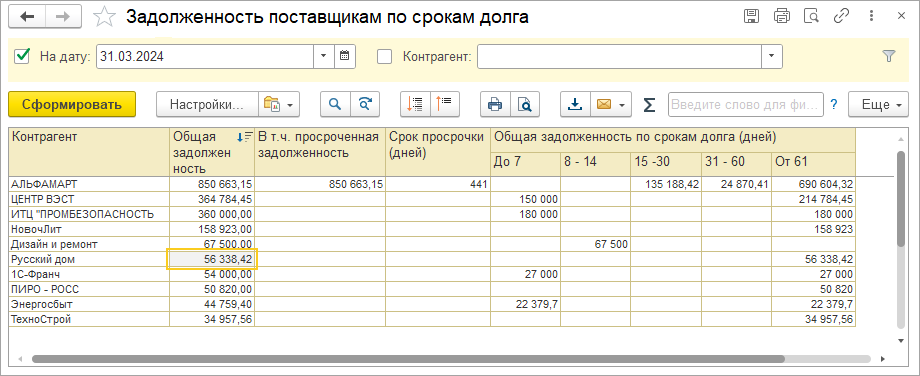
Task: Select the ПИРО - РОСС cell
Action: [x=89, y=289]
